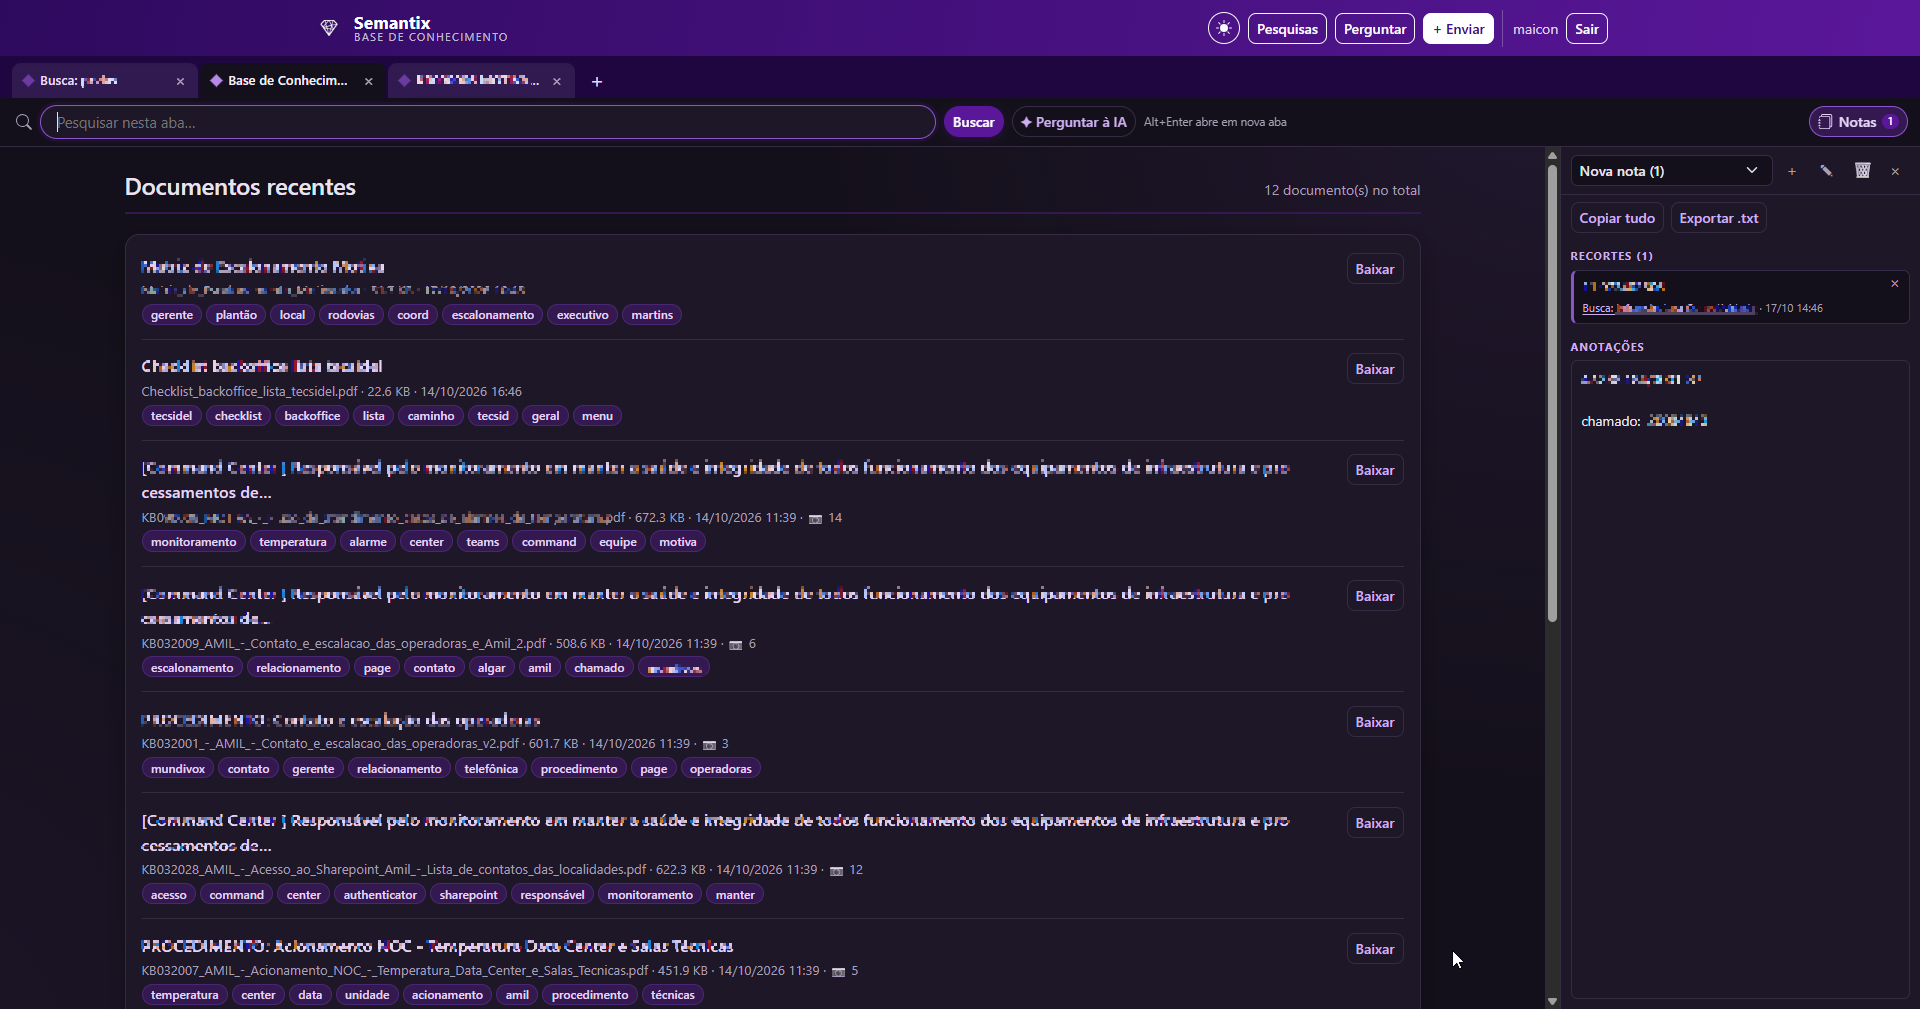Image resolution: width=1920 pixels, height=1009 pixels.
Task: Download the KB032028 Sharepoint document
Action: (x=1374, y=823)
